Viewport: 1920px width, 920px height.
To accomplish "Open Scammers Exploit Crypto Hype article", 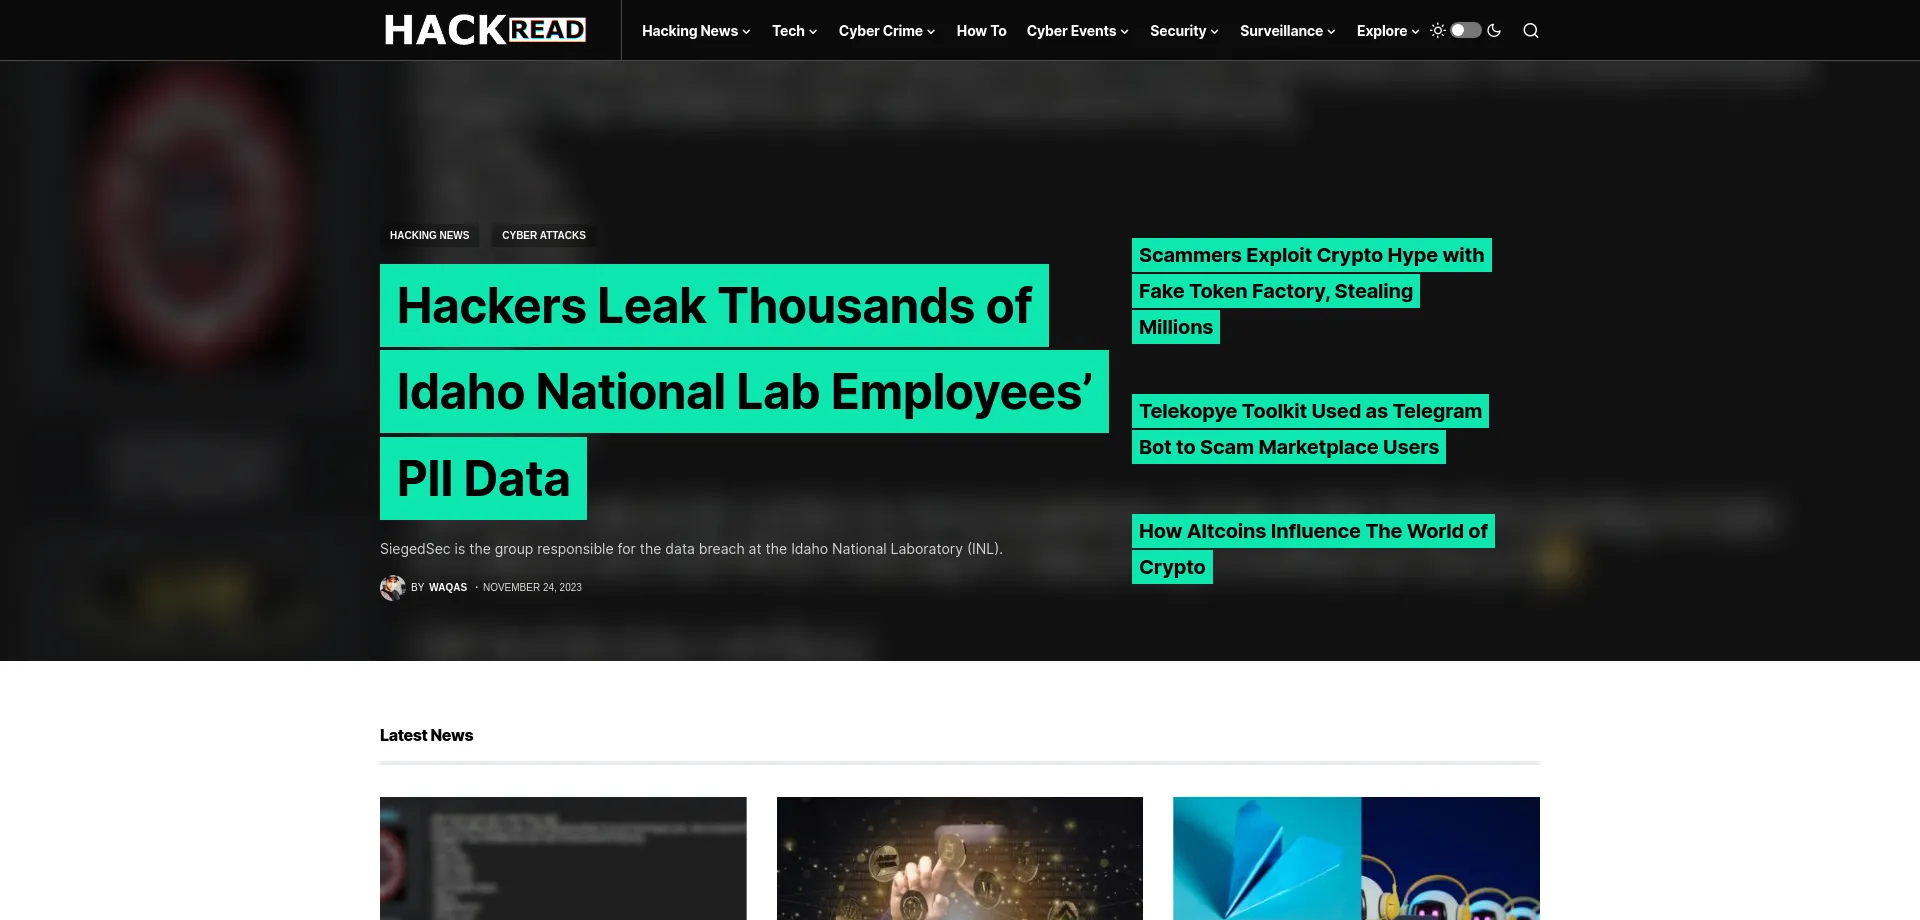I will [1311, 291].
